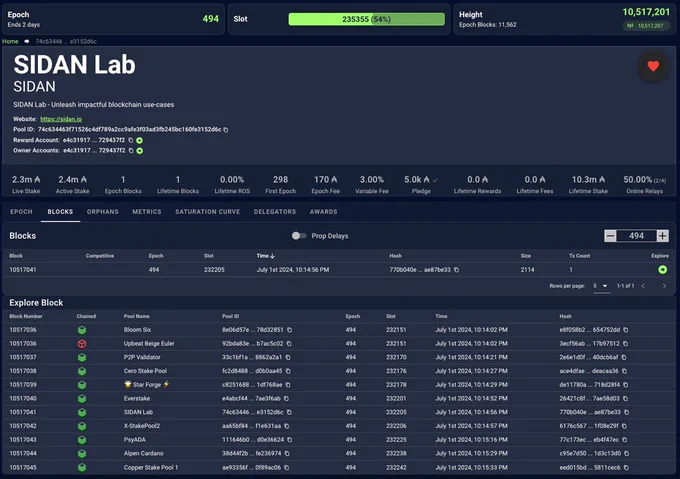680x479 pixels.
Task: Click block number 10517045
Action: pos(23,468)
